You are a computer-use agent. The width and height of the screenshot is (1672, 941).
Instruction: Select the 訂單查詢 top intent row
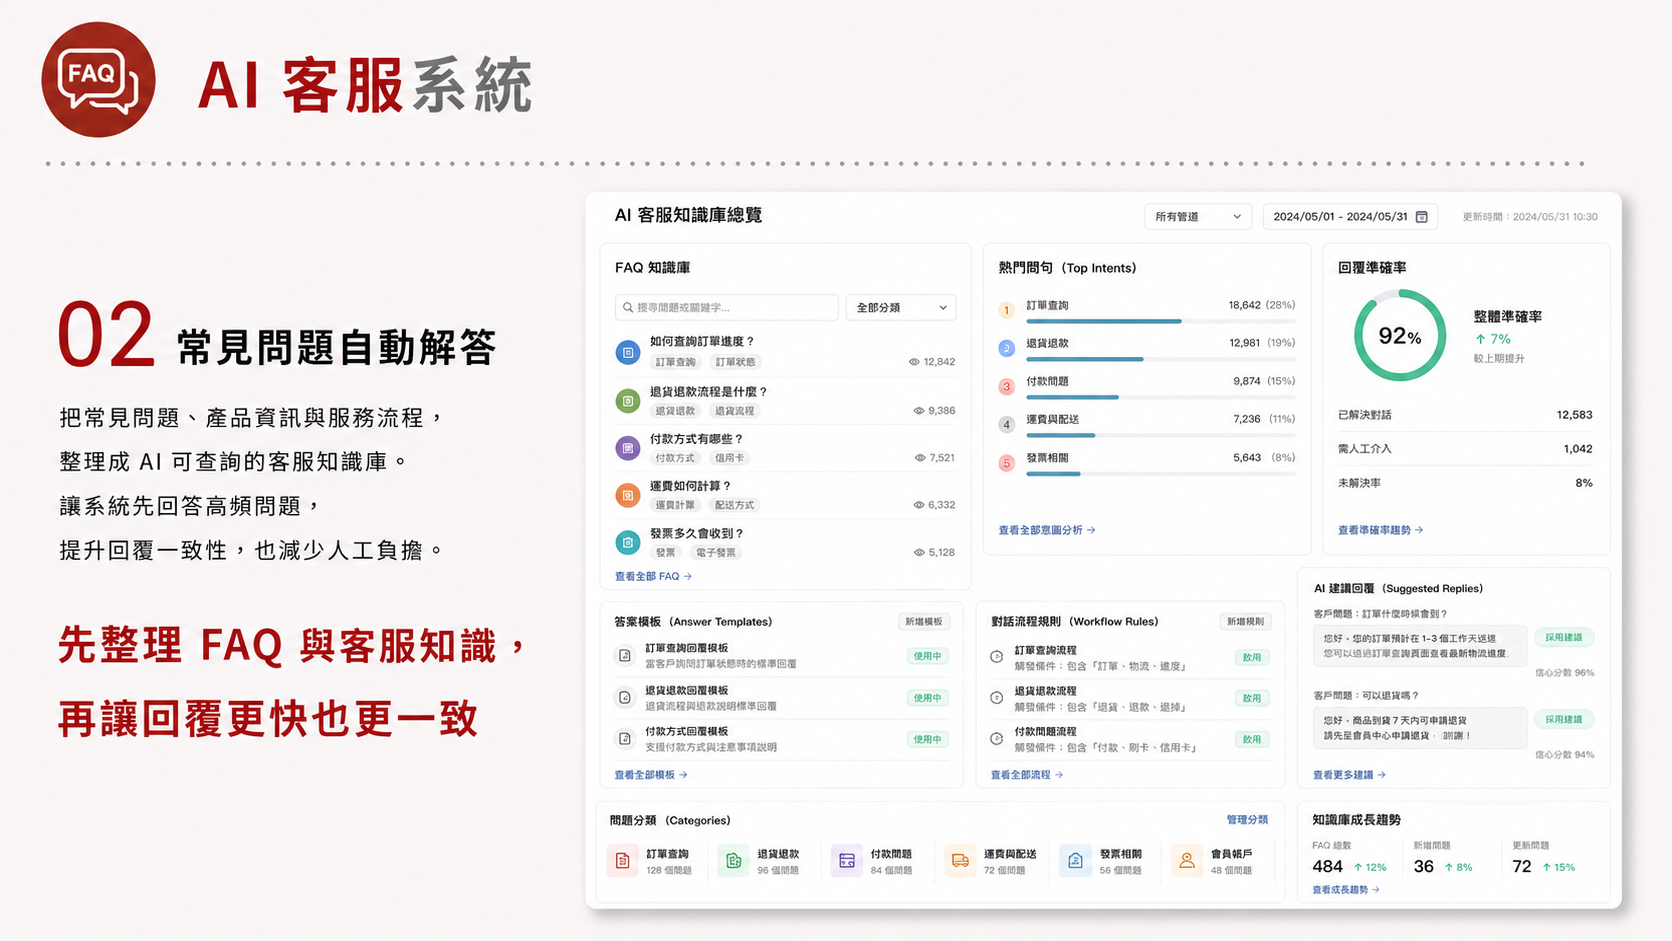(x=1147, y=310)
